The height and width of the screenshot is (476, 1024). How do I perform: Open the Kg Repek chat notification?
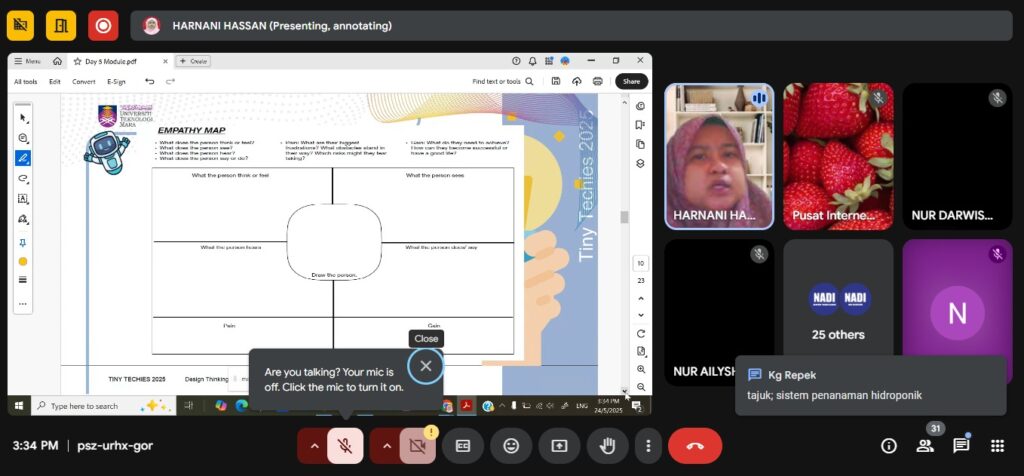(x=871, y=385)
